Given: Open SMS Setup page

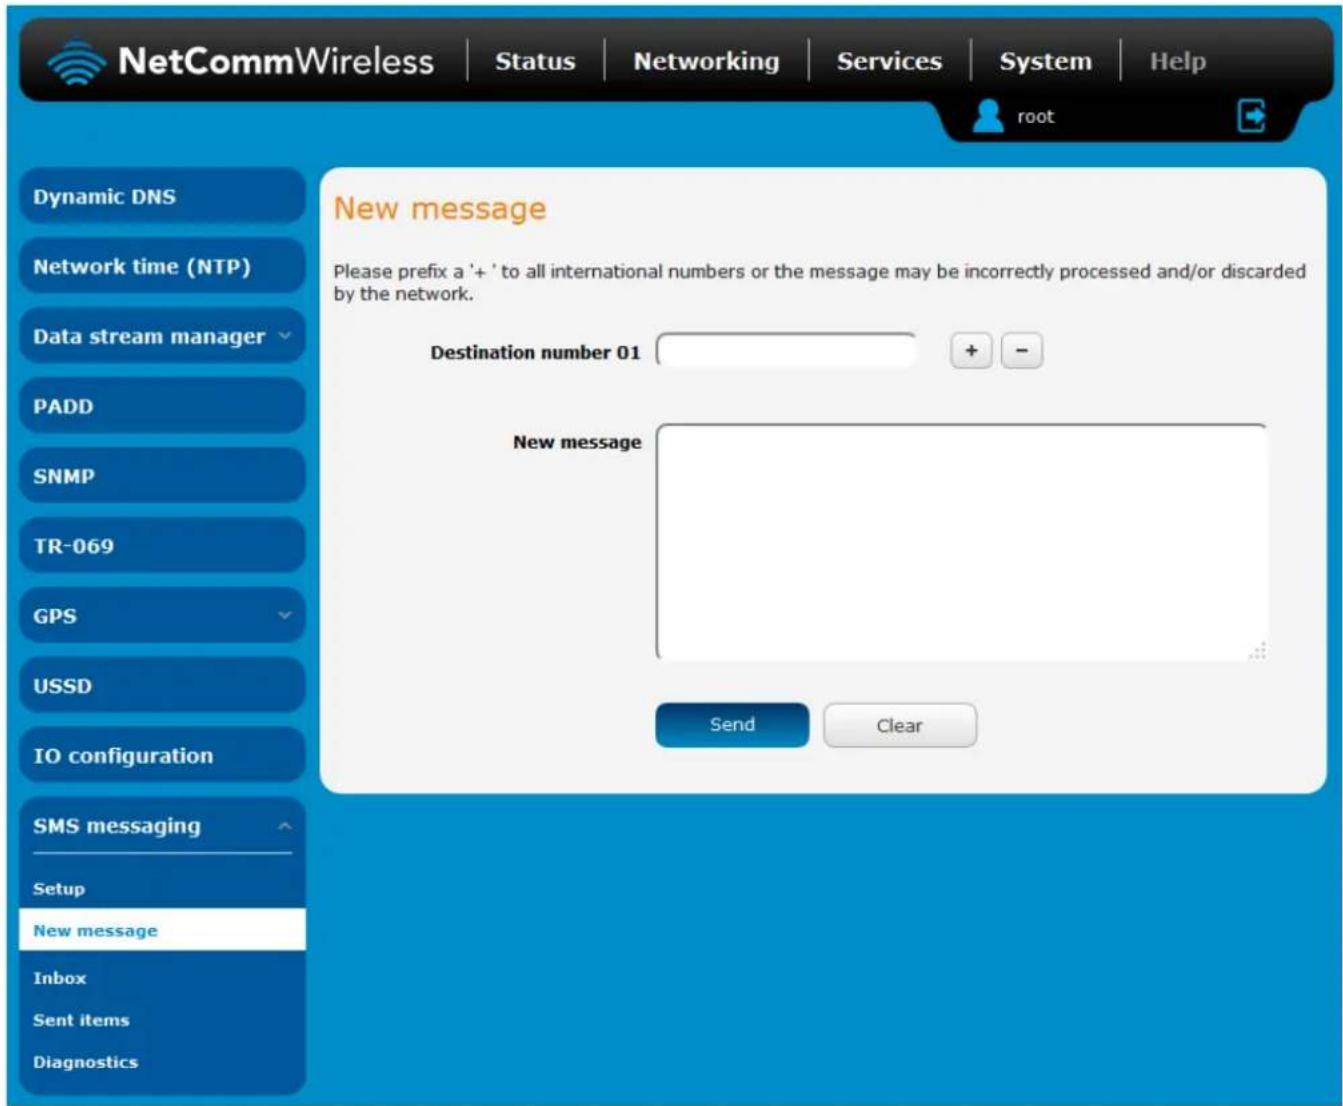Looking at the screenshot, I should pos(59,889).
